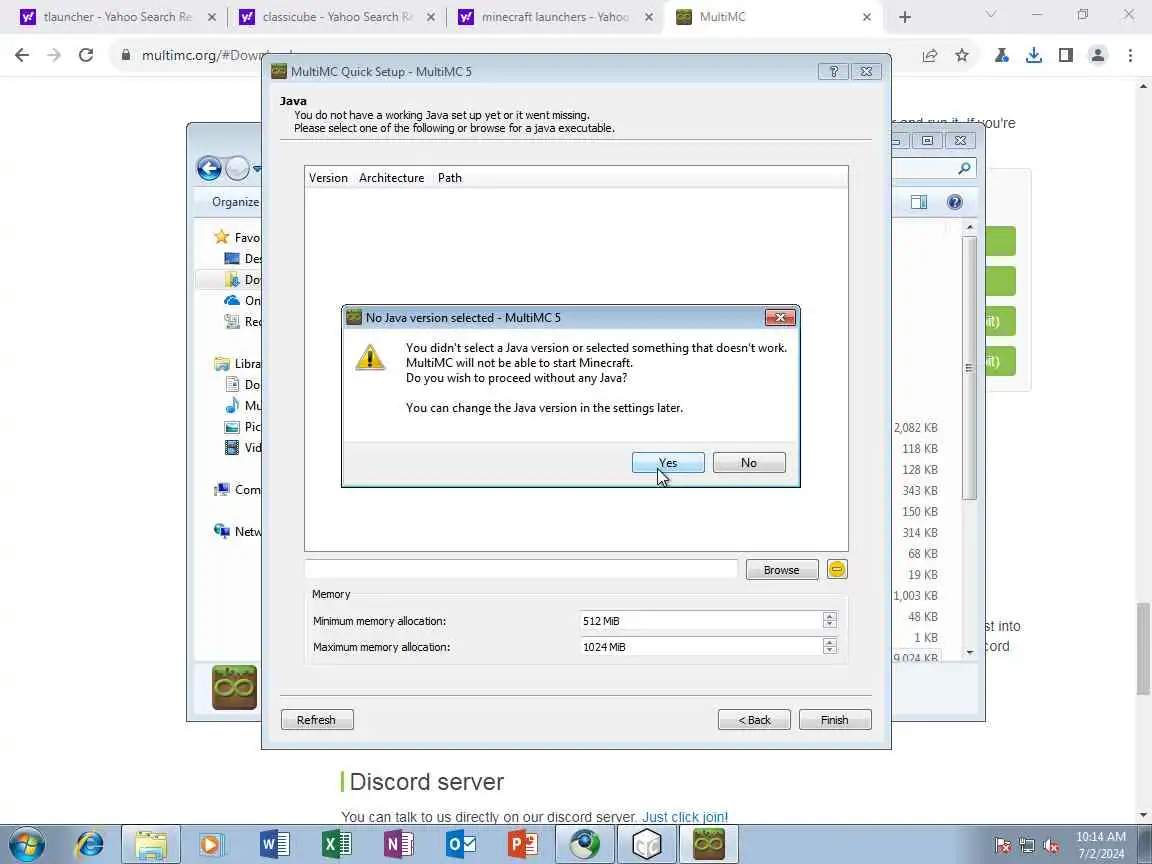1152x864 pixels.
Task: Select Videos library in Explorer sidebar
Action: point(242,447)
